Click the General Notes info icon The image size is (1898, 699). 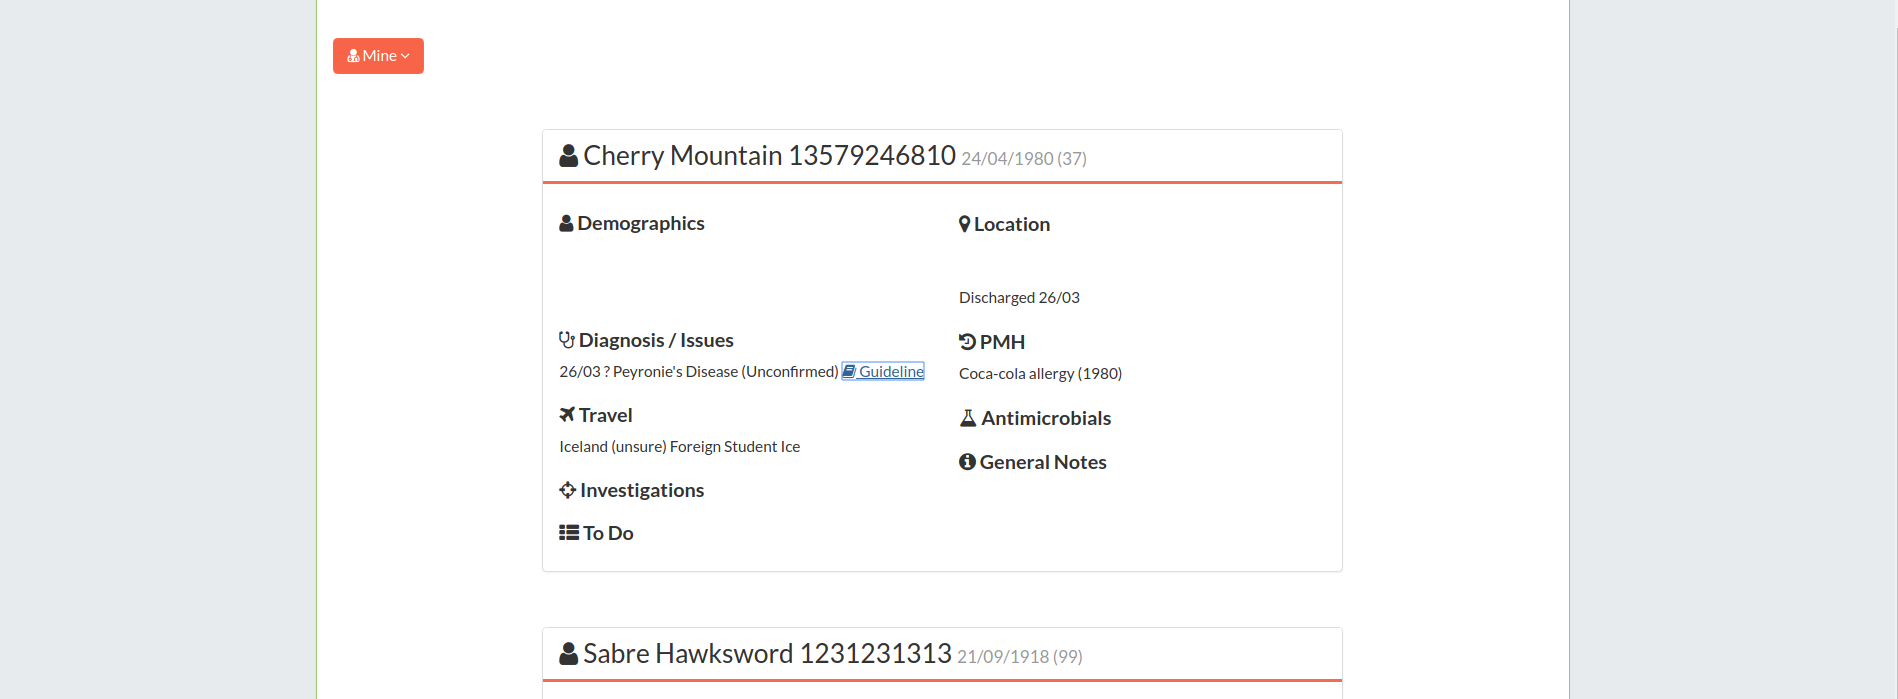(967, 462)
